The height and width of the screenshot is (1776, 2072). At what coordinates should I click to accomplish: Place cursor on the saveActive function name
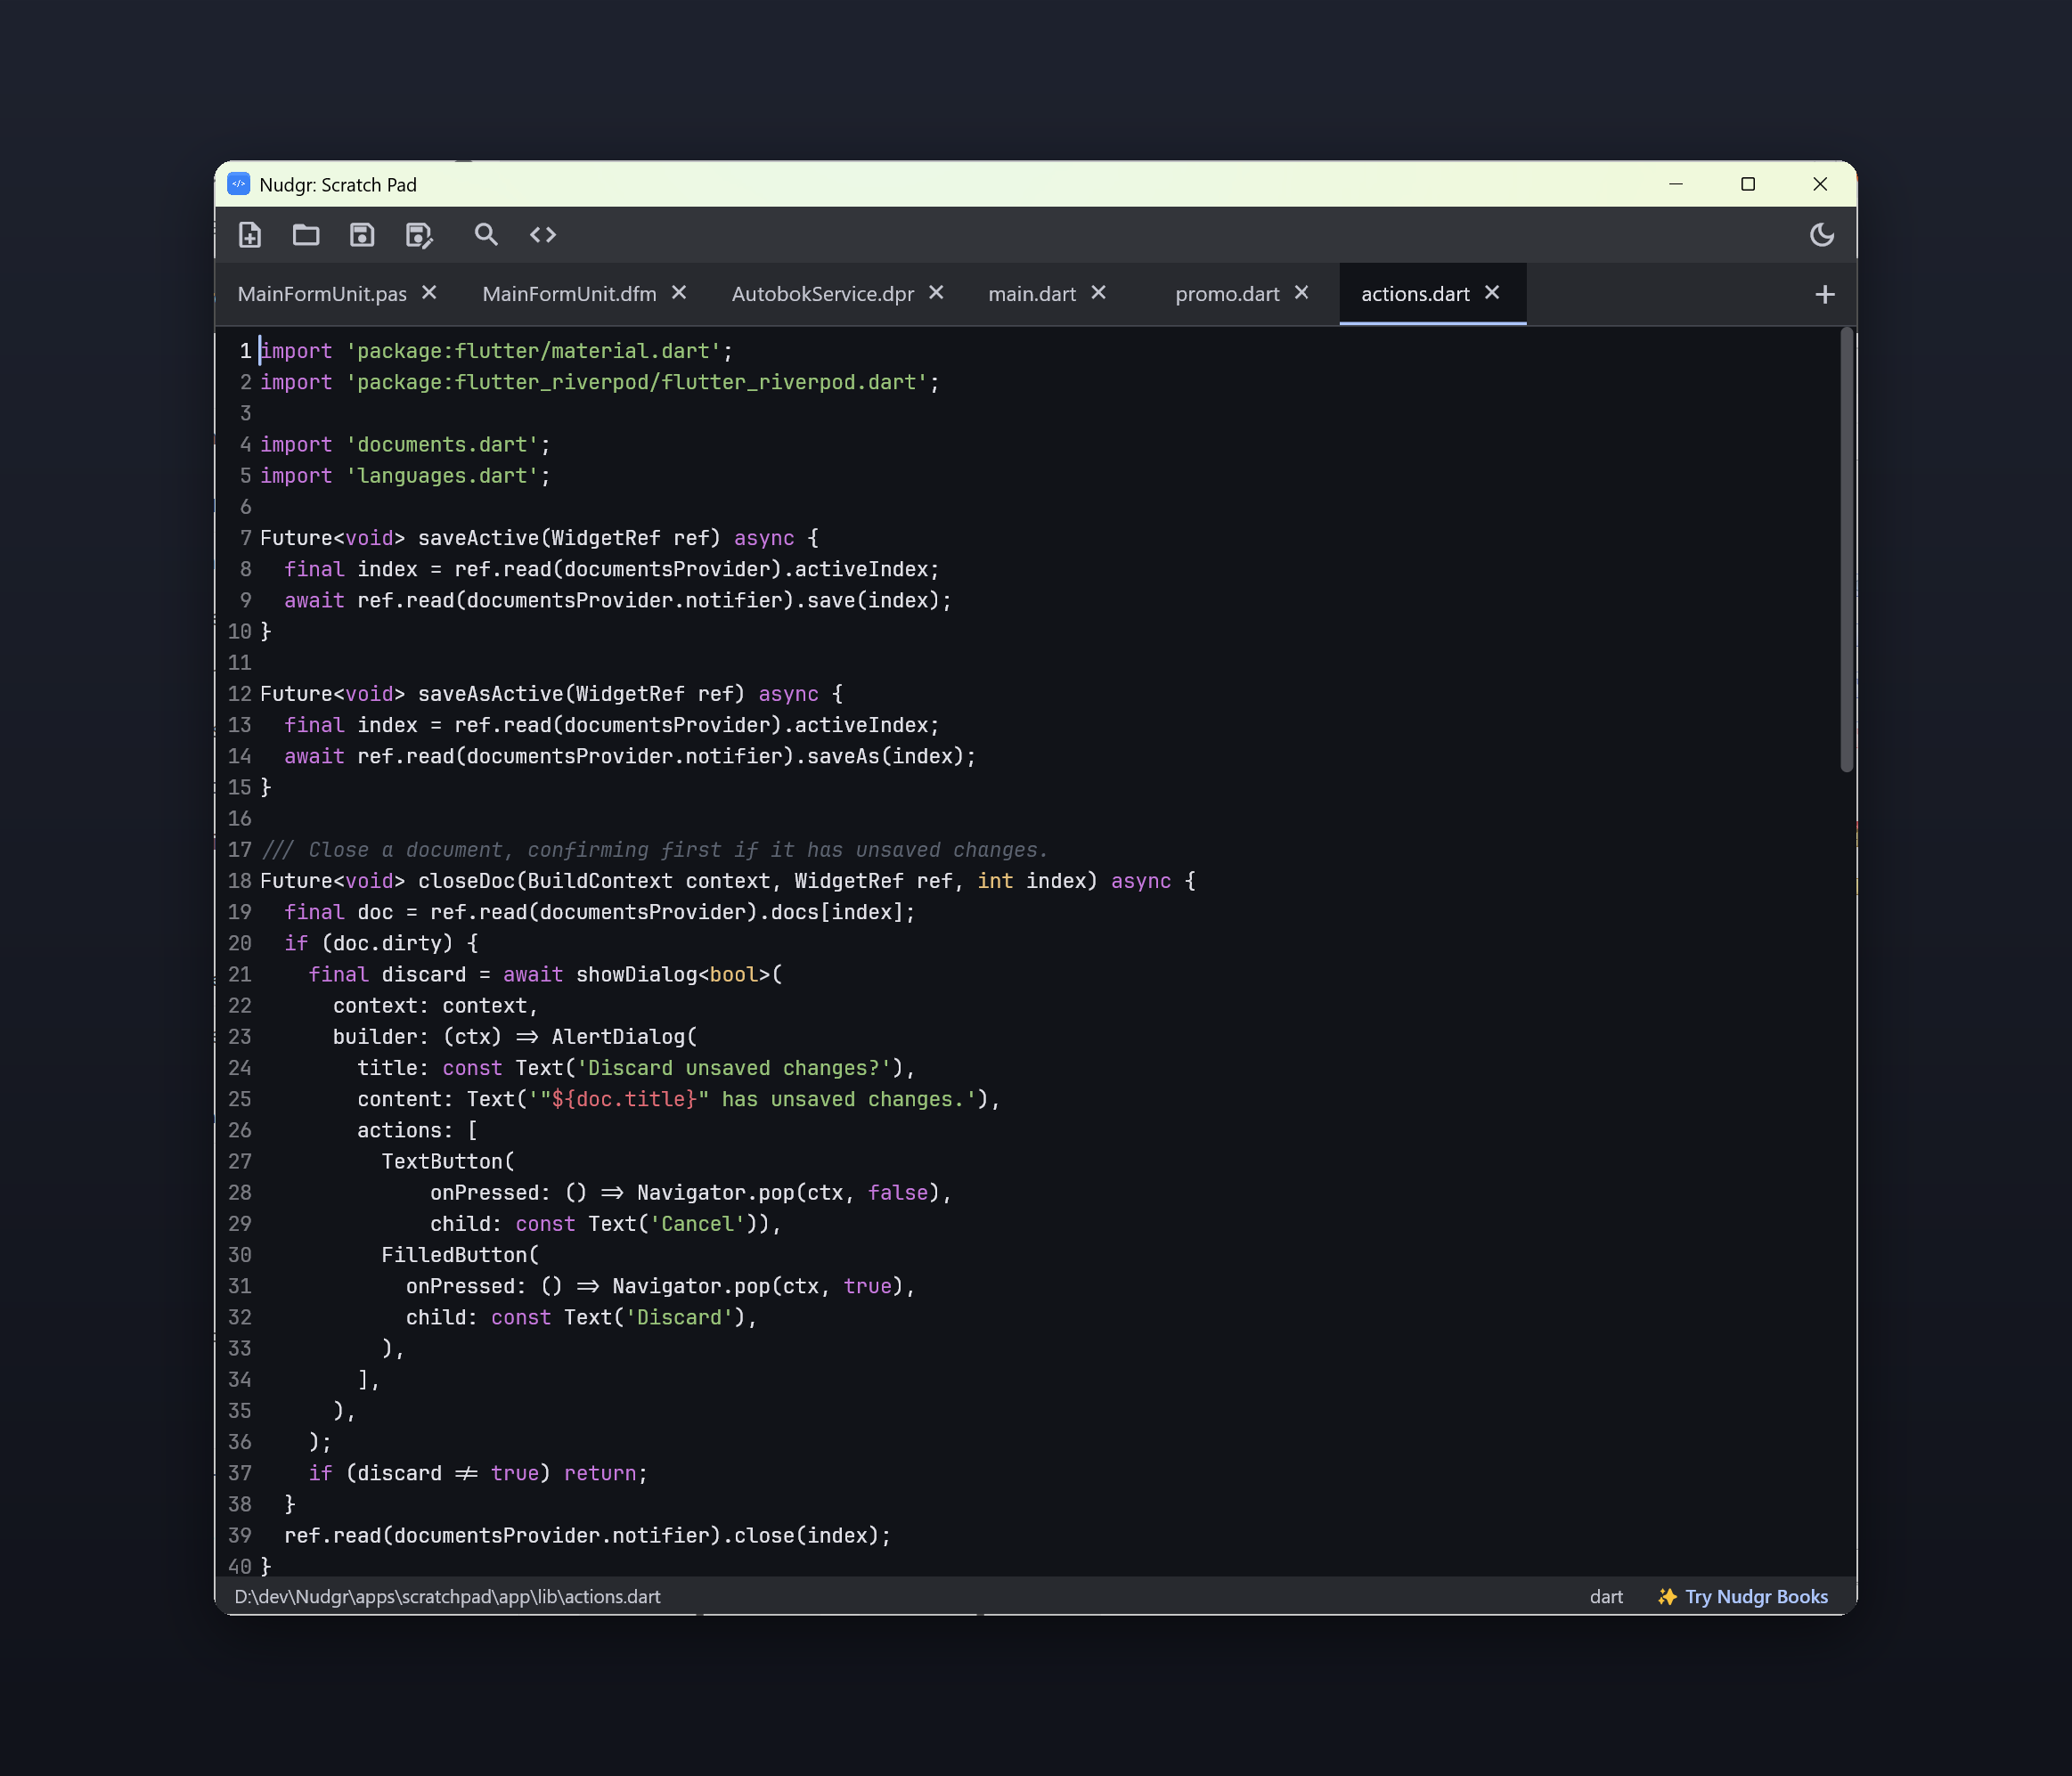[478, 538]
